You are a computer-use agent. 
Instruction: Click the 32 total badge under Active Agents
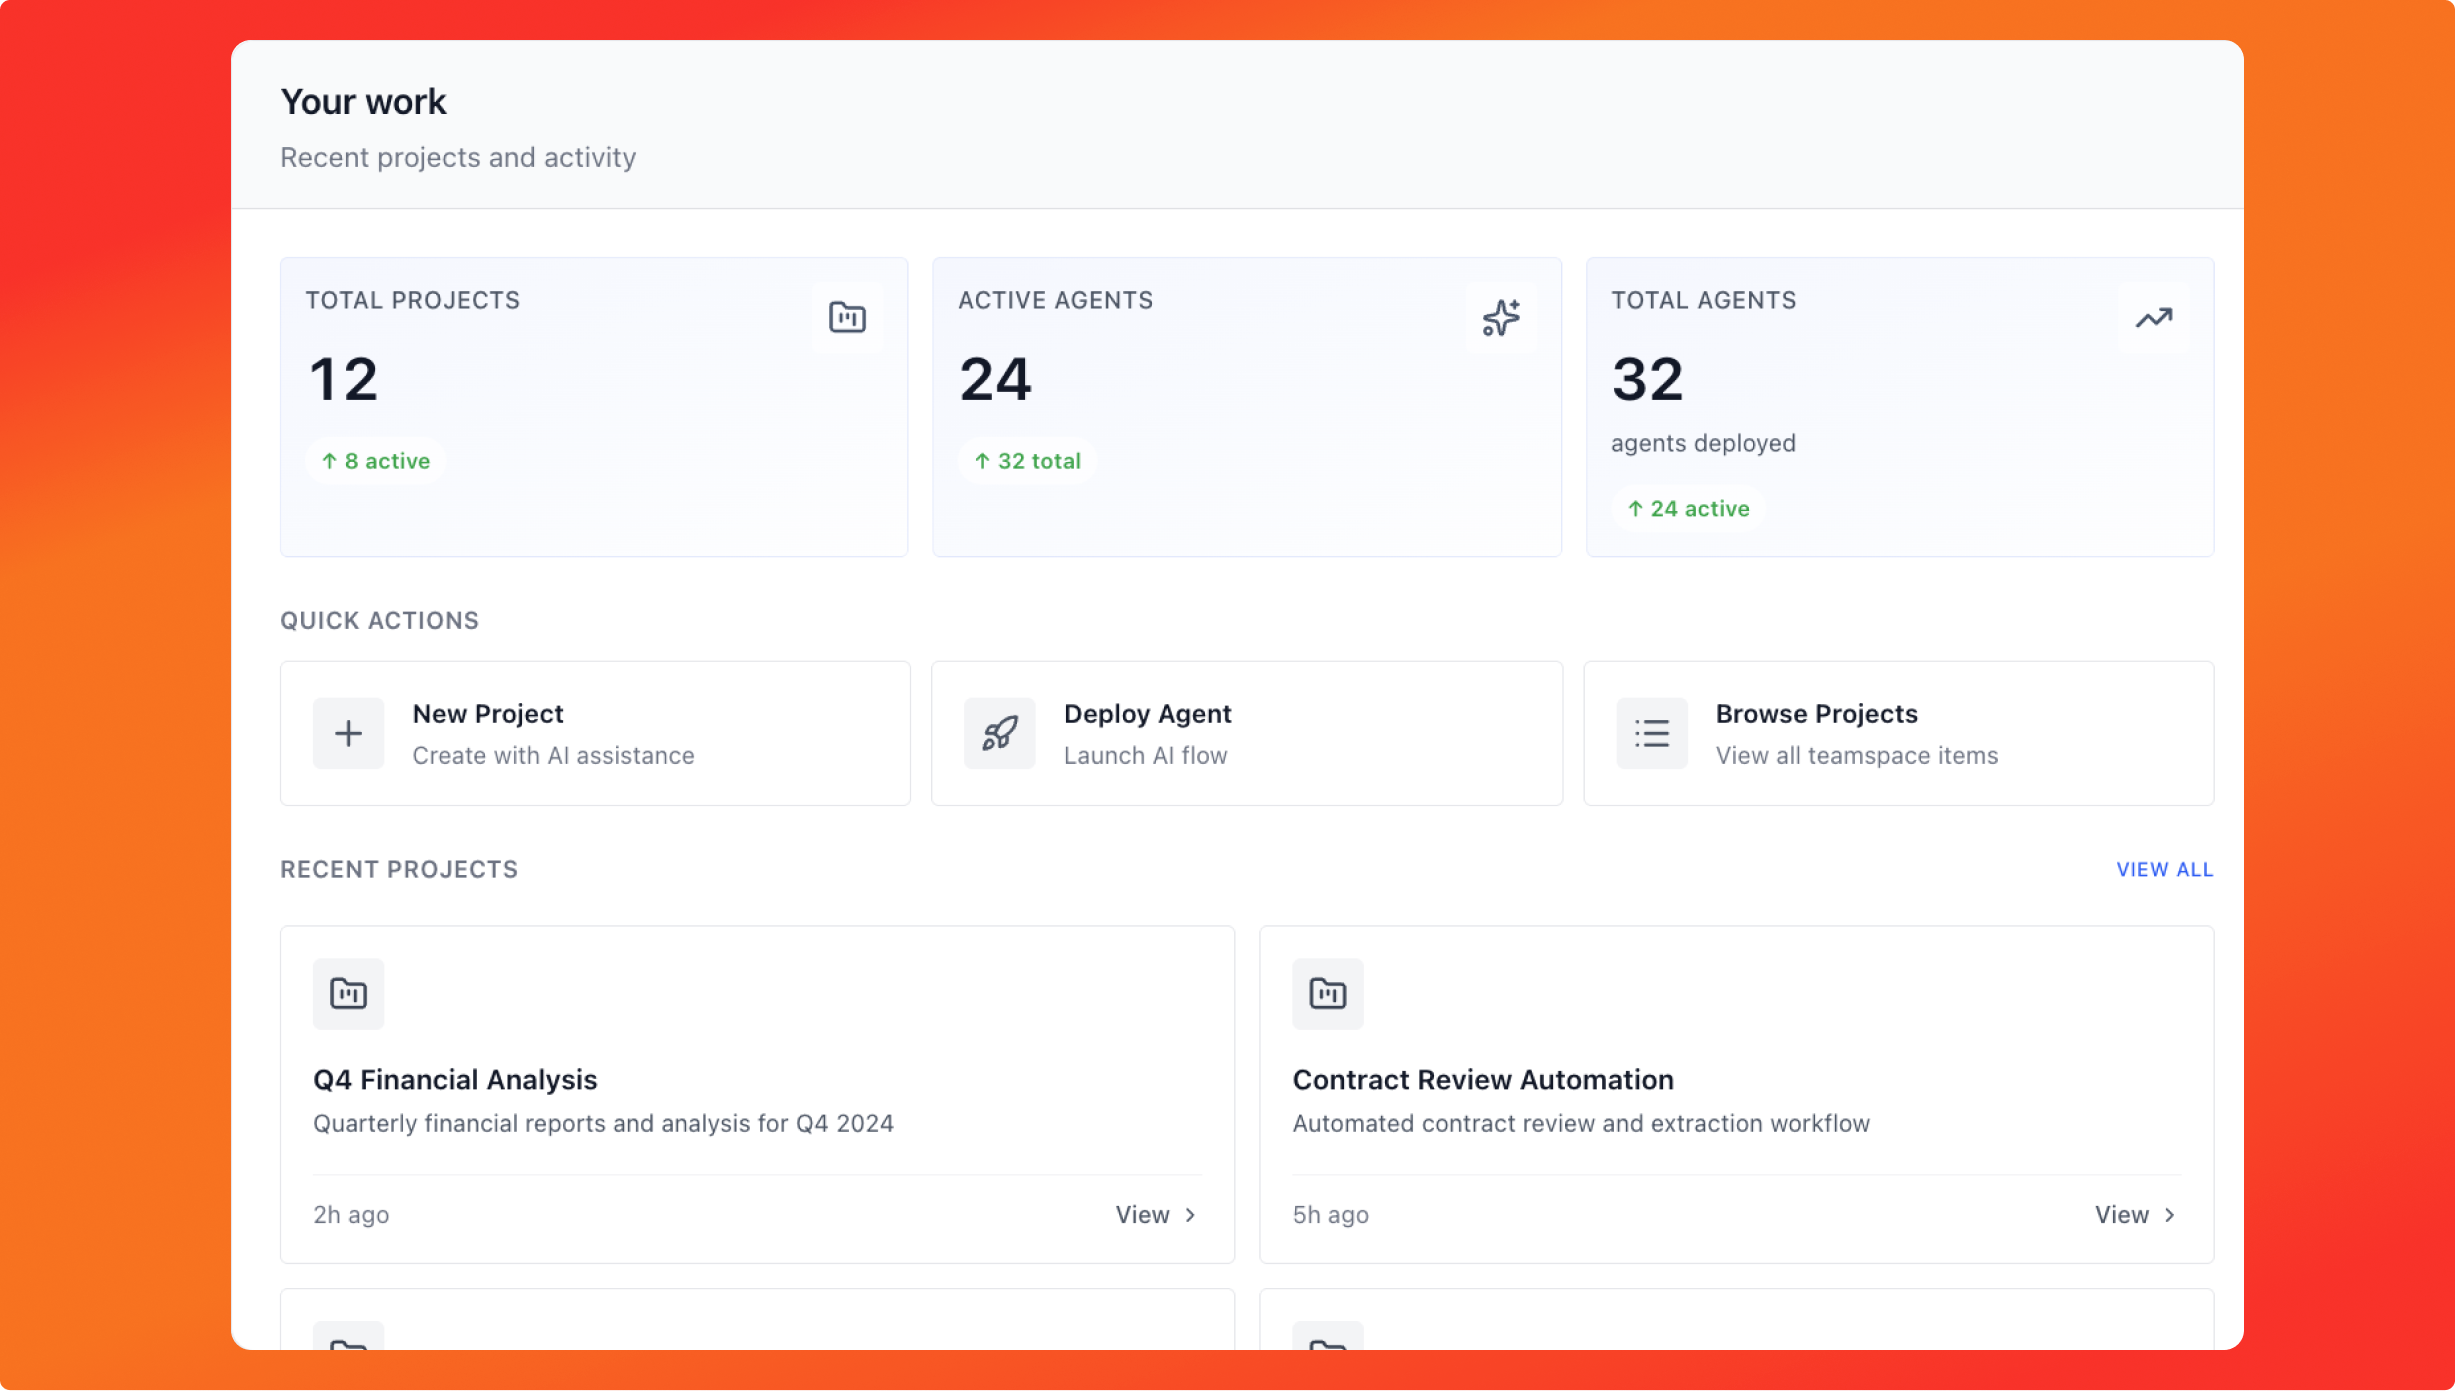pyautogui.click(x=1027, y=460)
